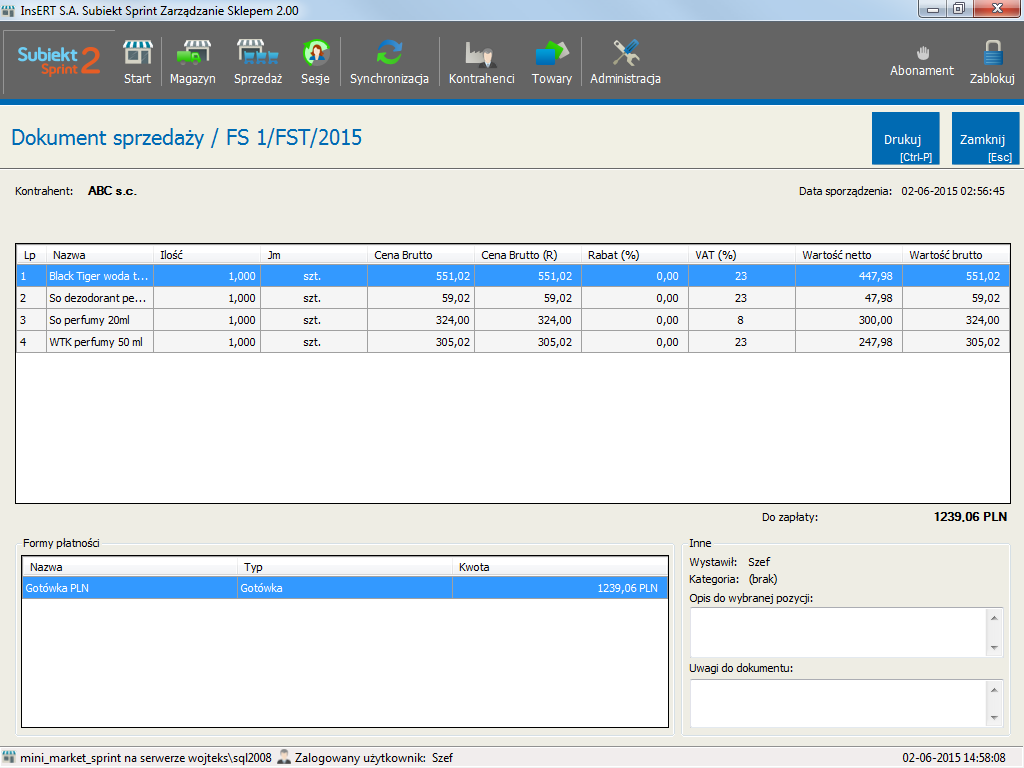Open the Magazyn warehouse module
The height and width of the screenshot is (768, 1024).
point(193,63)
